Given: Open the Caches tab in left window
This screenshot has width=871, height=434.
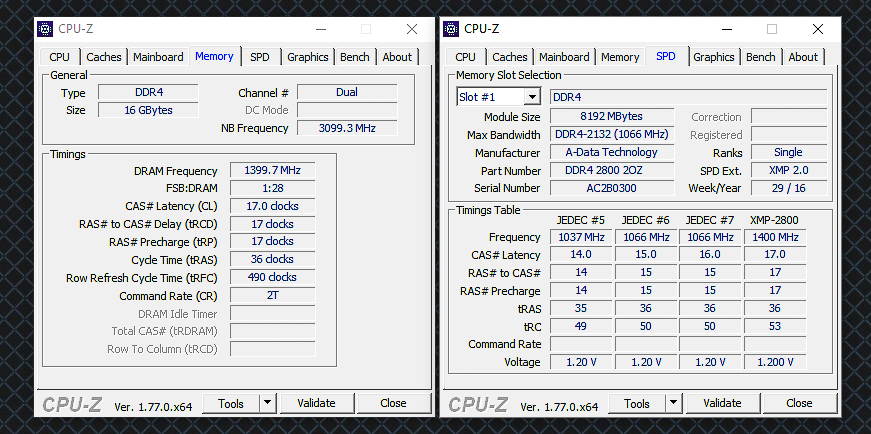Looking at the screenshot, I should [x=103, y=57].
